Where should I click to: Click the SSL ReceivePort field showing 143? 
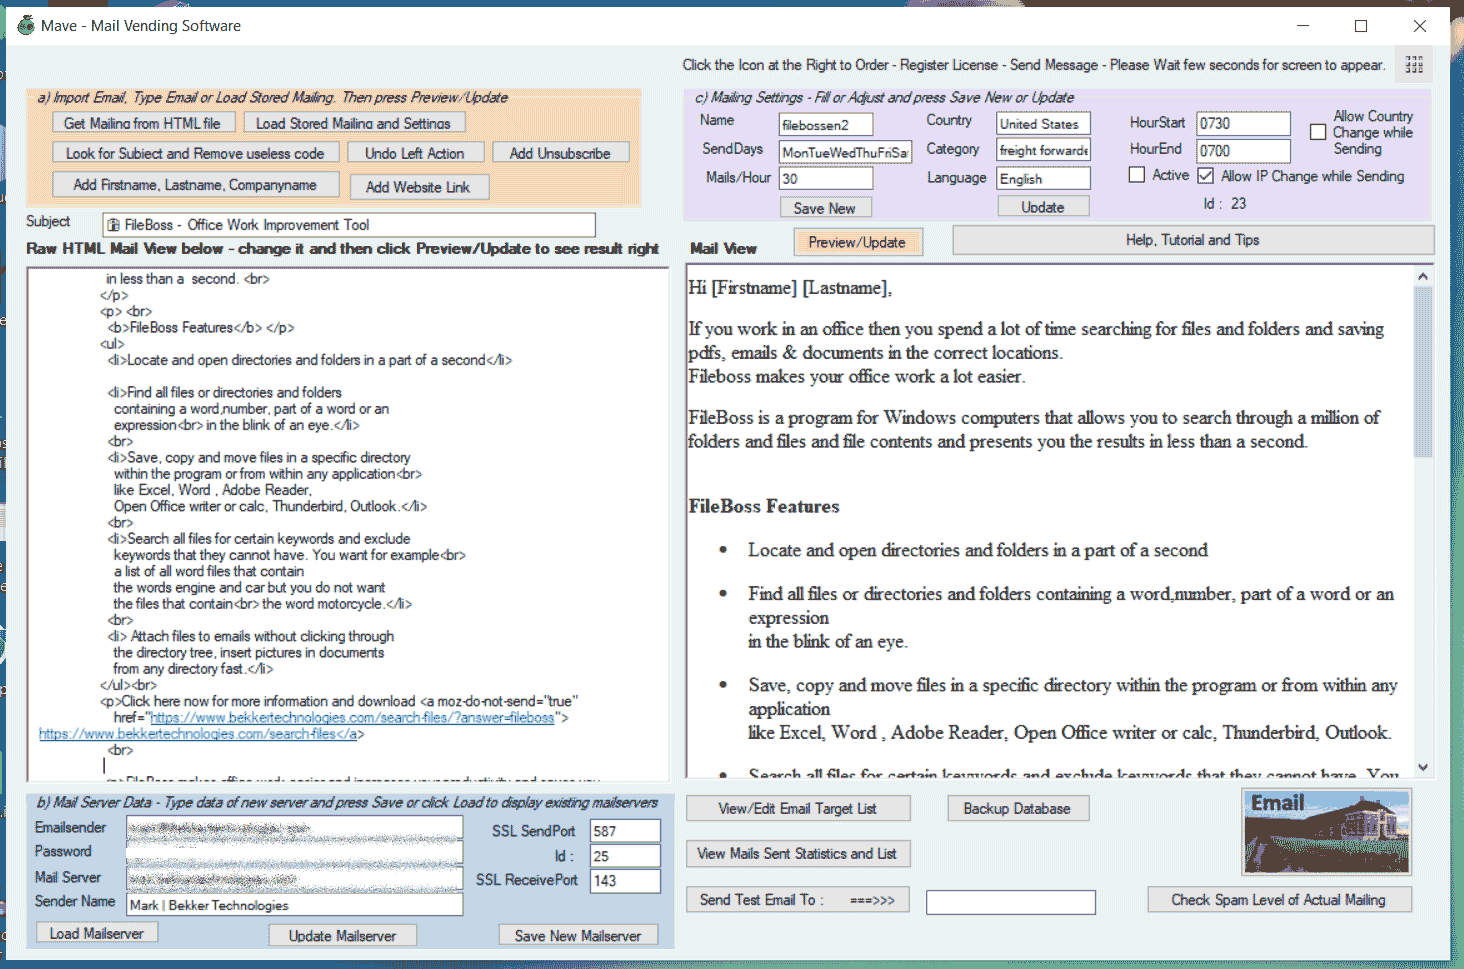coord(625,880)
